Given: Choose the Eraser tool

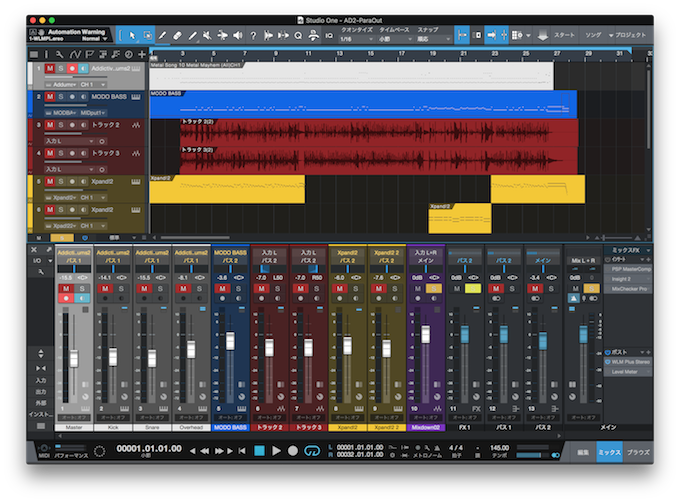Looking at the screenshot, I should (x=177, y=36).
